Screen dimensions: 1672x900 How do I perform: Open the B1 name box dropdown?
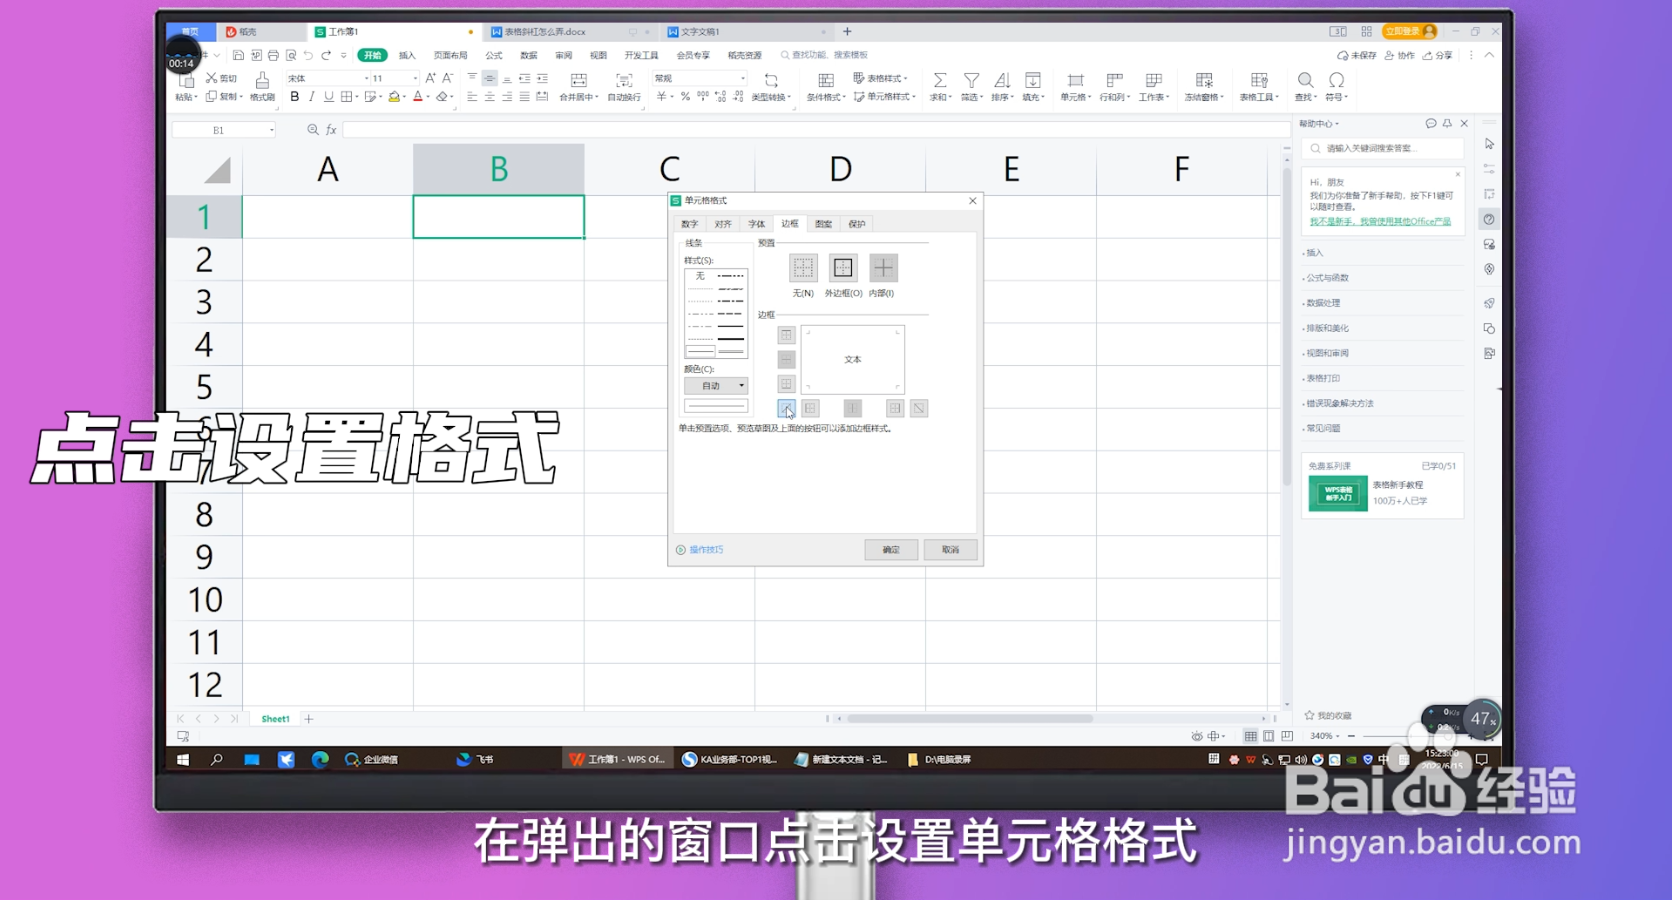click(271, 130)
